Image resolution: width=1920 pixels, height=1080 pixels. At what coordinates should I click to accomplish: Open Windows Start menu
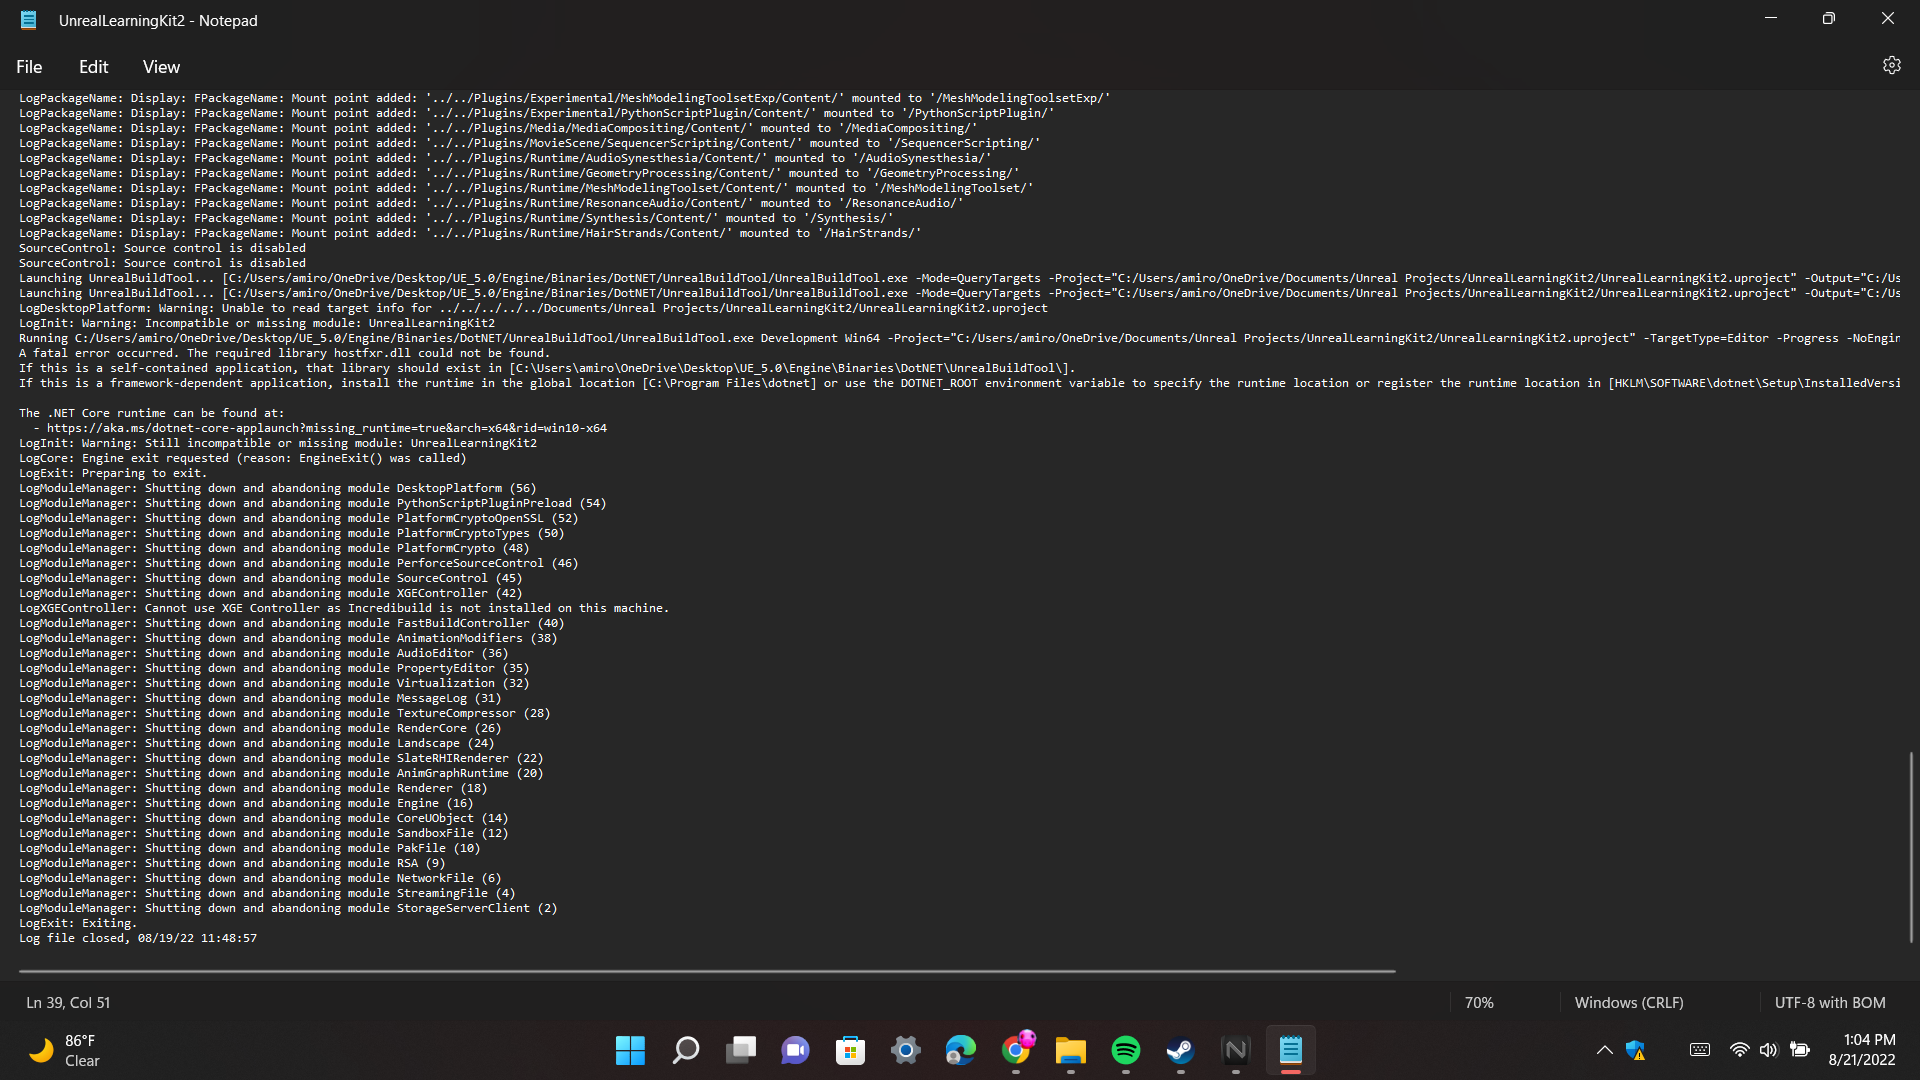coord(630,1050)
